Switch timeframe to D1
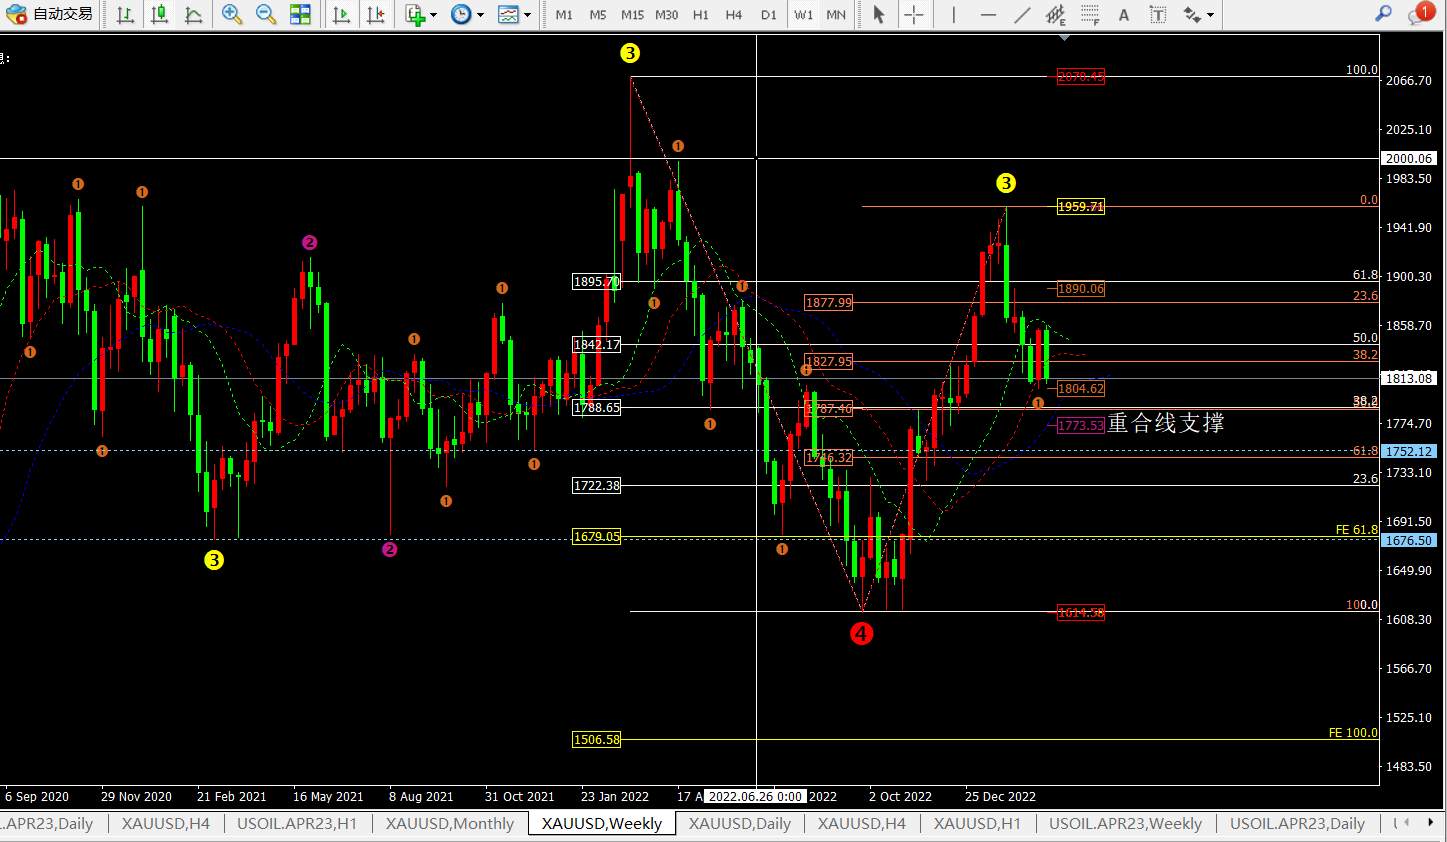Viewport: 1447px width, 842px height. tap(768, 14)
